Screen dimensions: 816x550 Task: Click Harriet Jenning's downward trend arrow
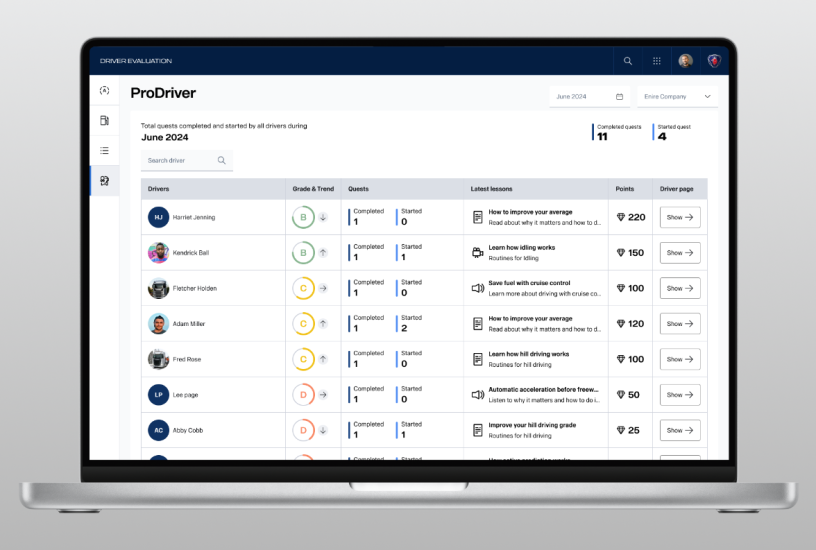coord(323,217)
